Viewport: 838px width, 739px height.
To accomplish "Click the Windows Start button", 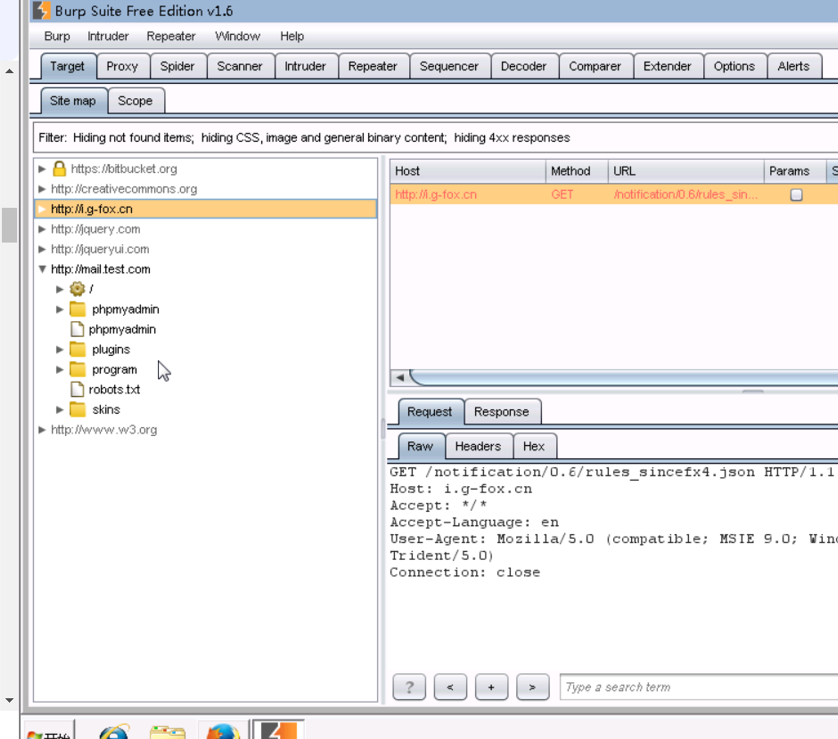I will coord(48,731).
